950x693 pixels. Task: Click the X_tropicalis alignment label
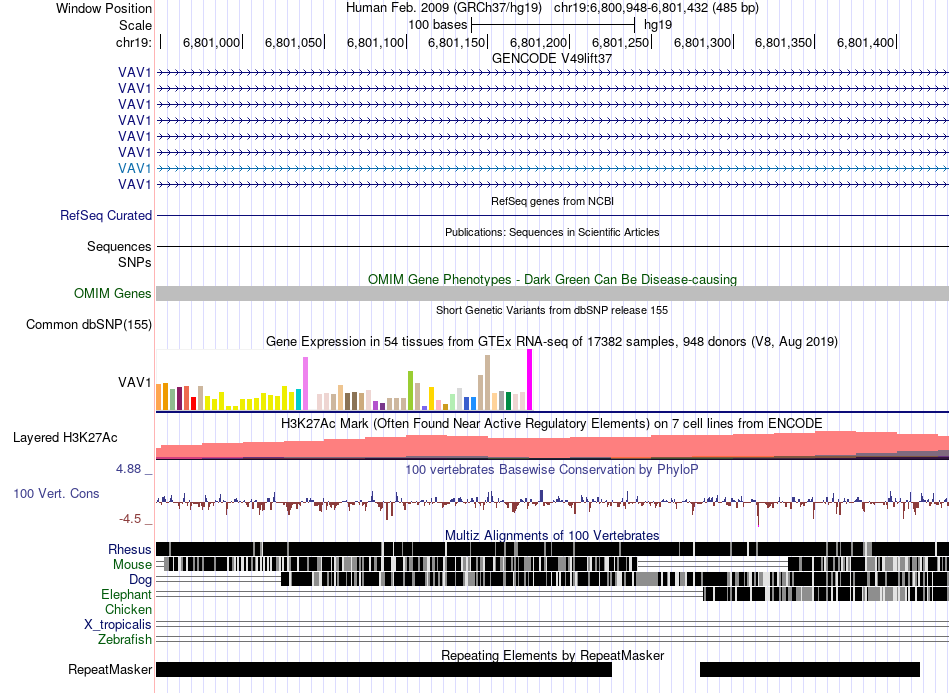(118, 625)
